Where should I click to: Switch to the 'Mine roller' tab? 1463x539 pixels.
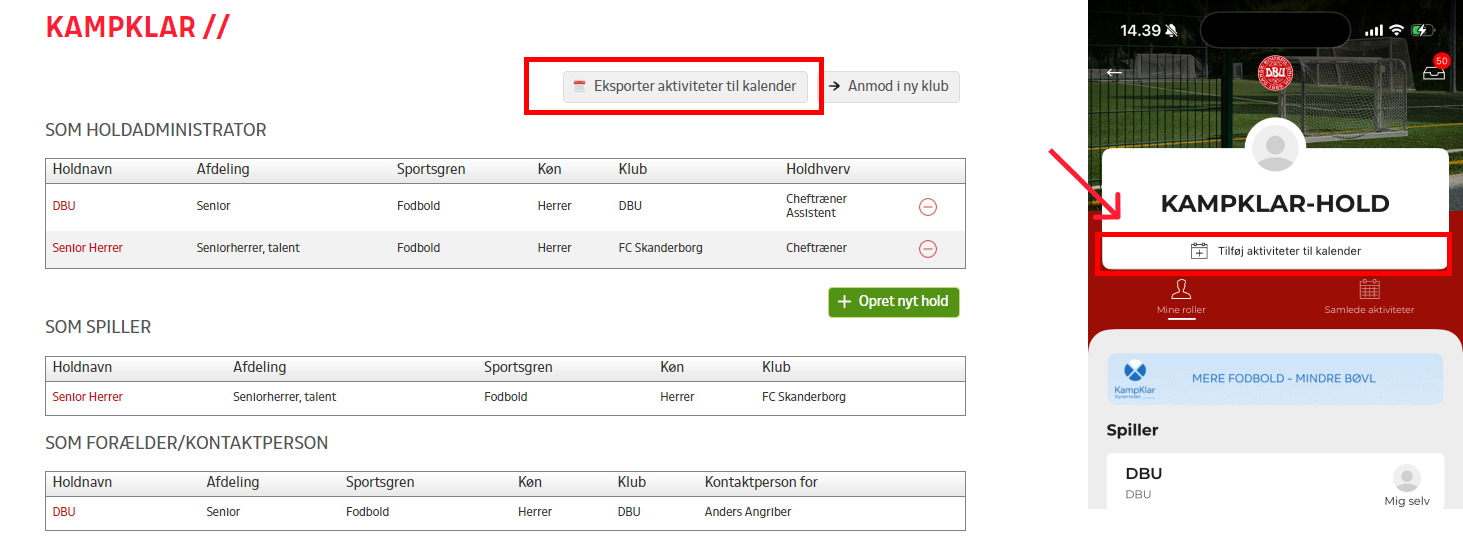(x=1181, y=297)
